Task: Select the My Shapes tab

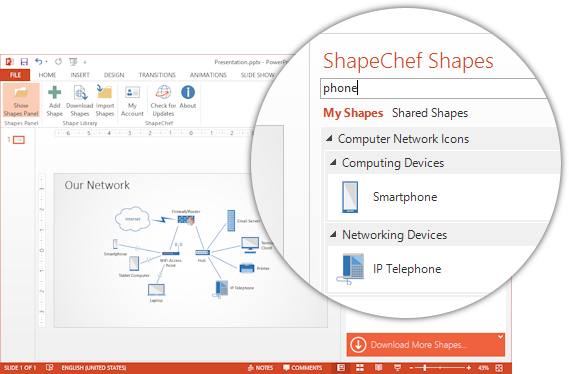Action: (x=353, y=113)
